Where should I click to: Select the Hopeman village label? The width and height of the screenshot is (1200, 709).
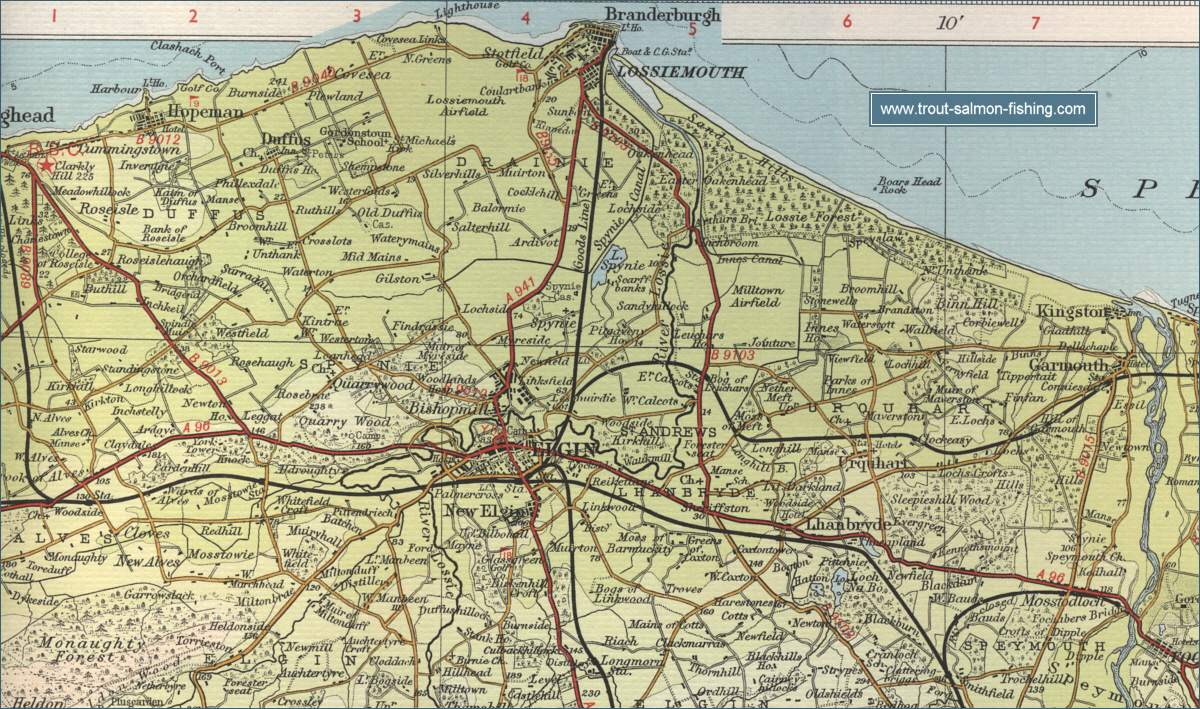pos(205,113)
